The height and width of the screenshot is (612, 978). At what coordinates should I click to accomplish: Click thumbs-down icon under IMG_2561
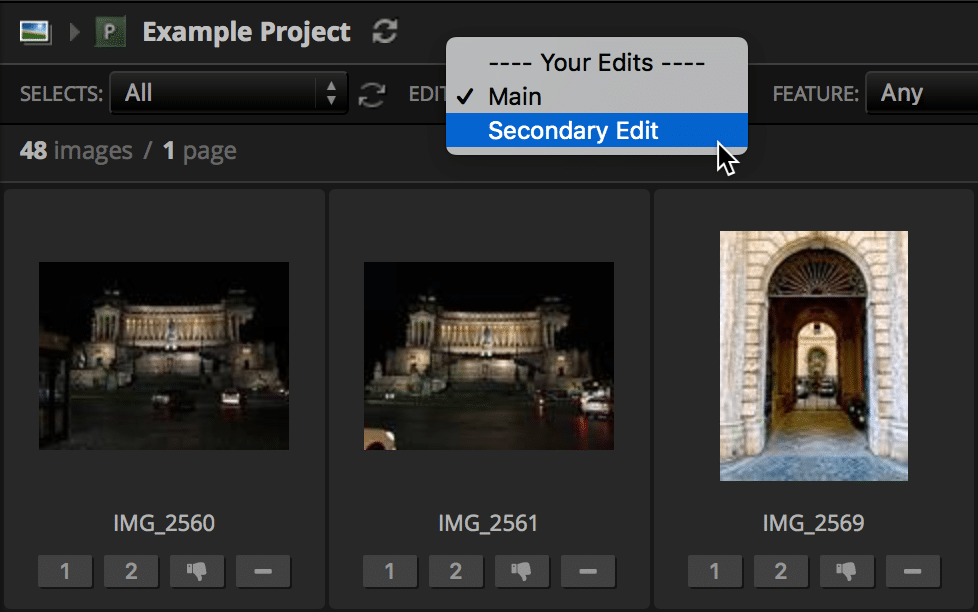[521, 572]
